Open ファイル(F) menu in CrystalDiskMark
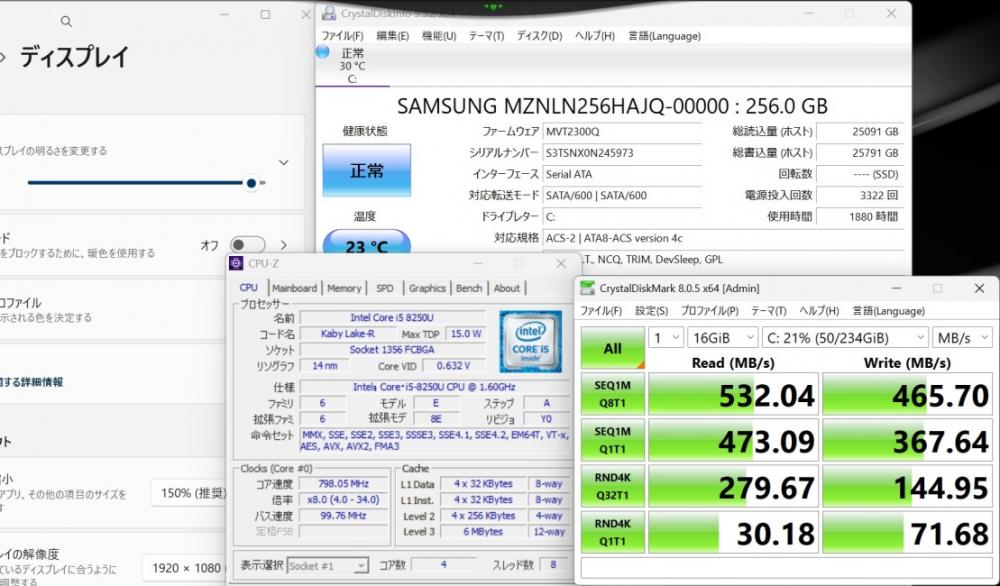This screenshot has height=586, width=1000. click(601, 311)
